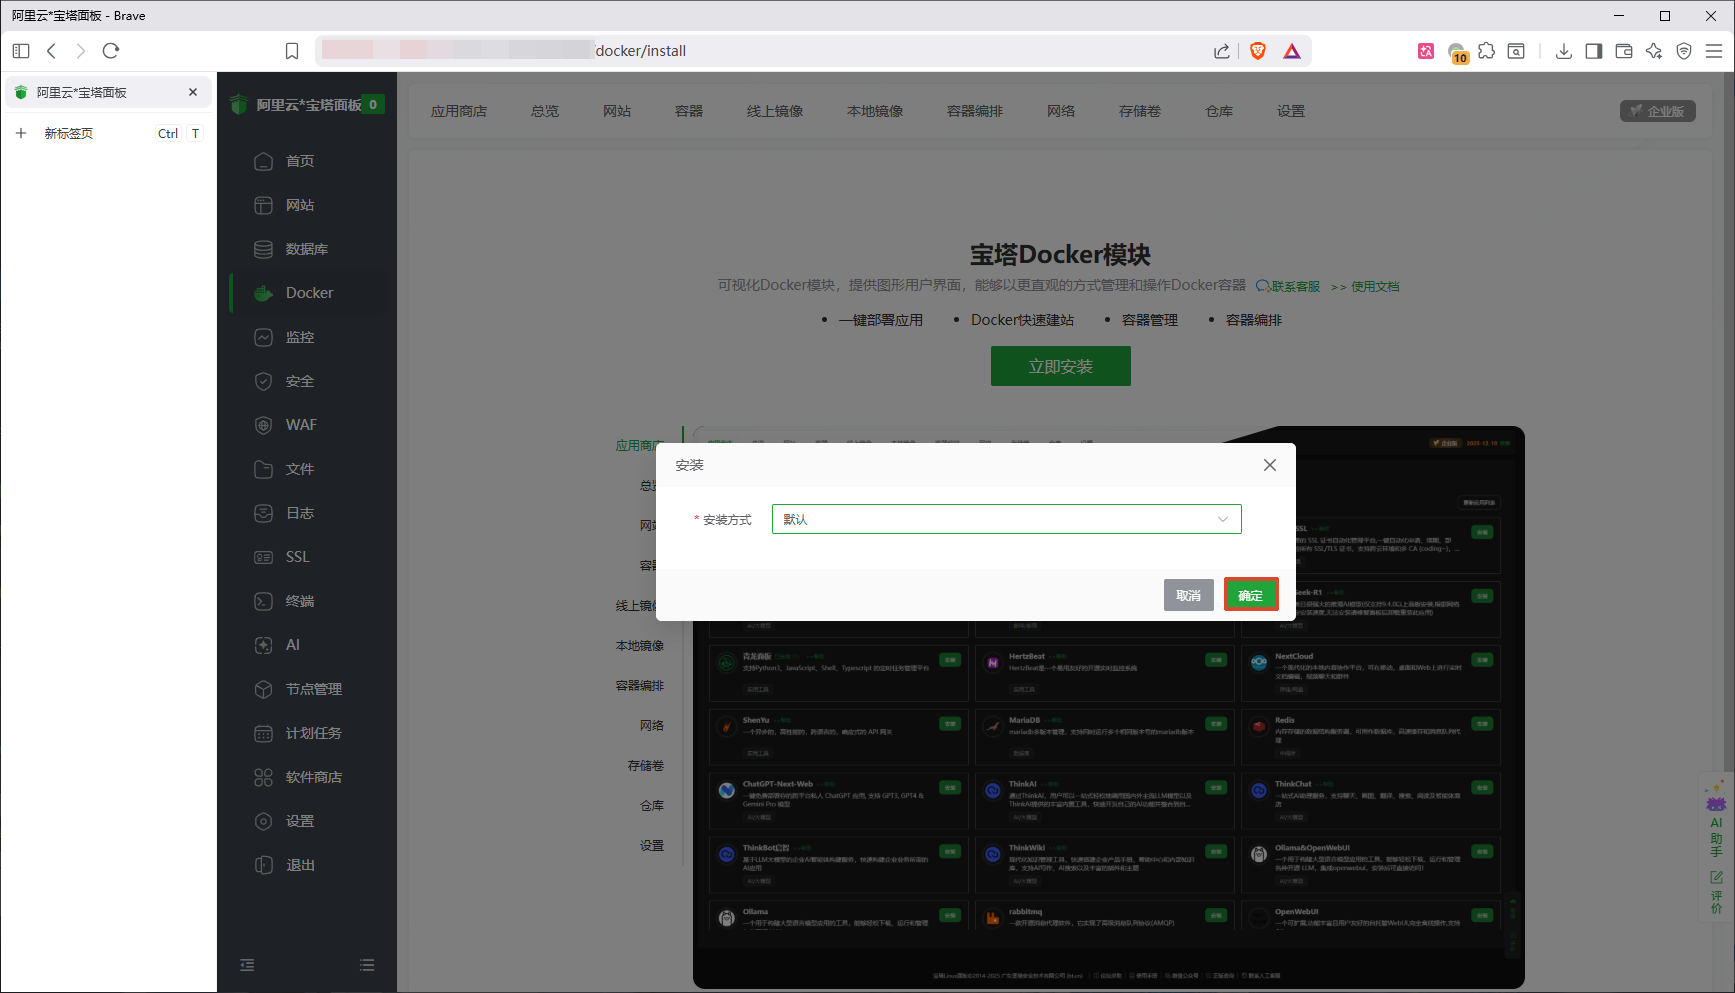Switch to the 本地镜像 tab
Image resolution: width=1735 pixels, height=993 pixels.
click(875, 111)
